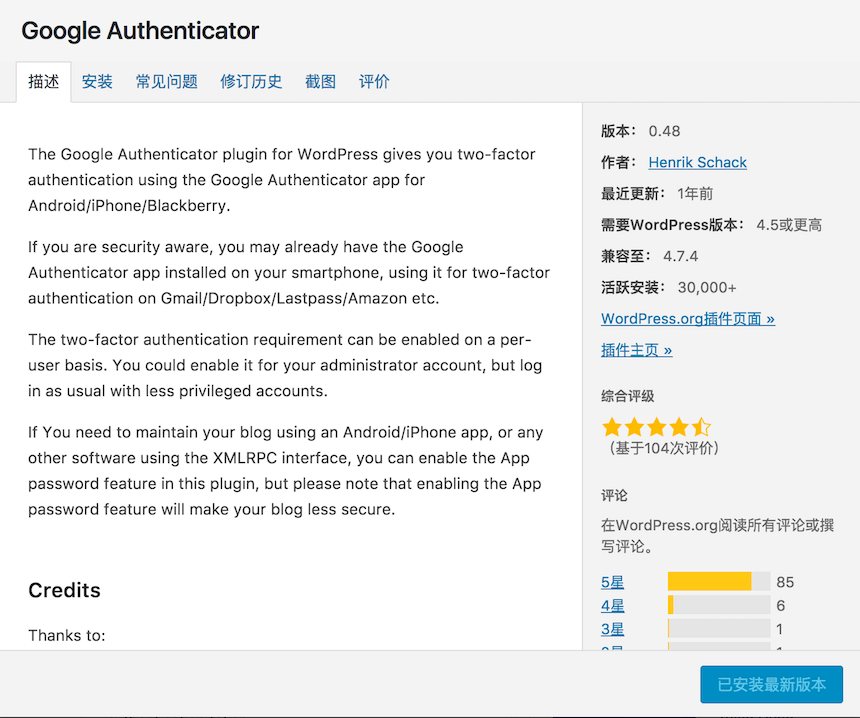Click the star rating icons
This screenshot has width=860, height=718.
click(x=656, y=427)
